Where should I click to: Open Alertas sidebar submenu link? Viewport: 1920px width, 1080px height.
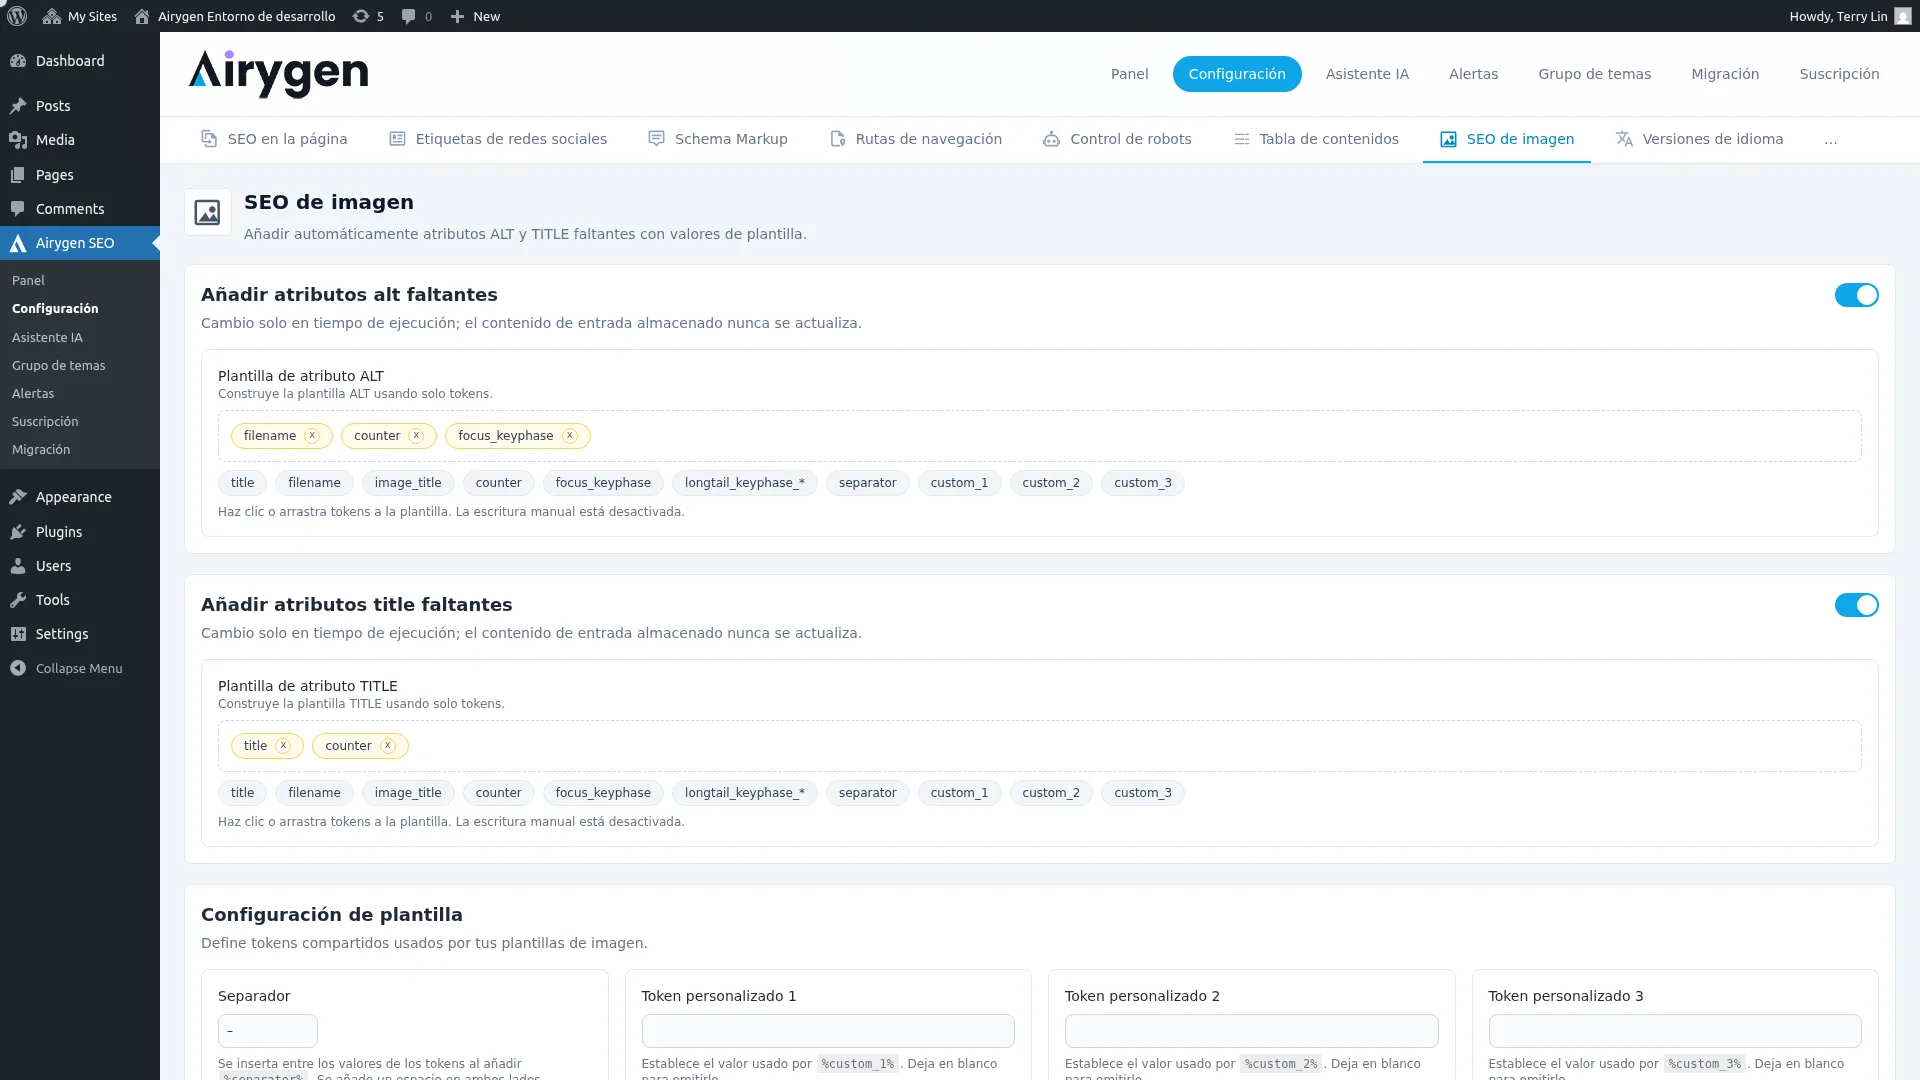[80, 394]
